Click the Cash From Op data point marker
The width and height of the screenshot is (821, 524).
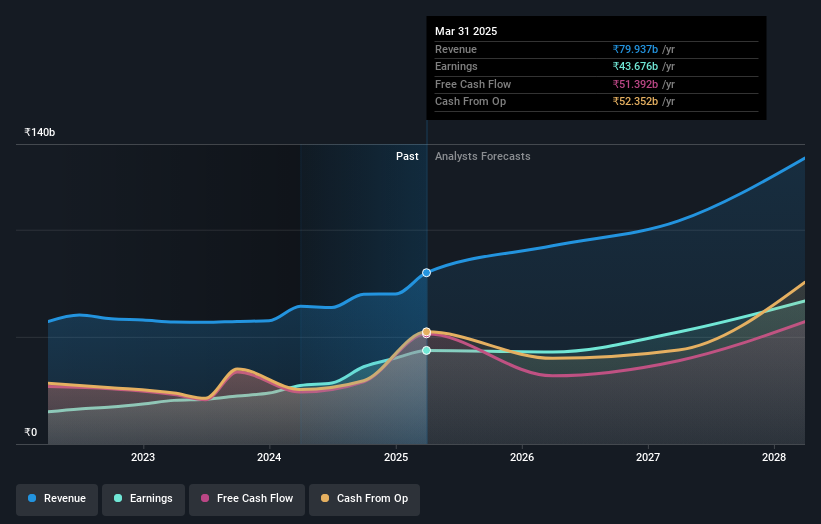pos(427,332)
